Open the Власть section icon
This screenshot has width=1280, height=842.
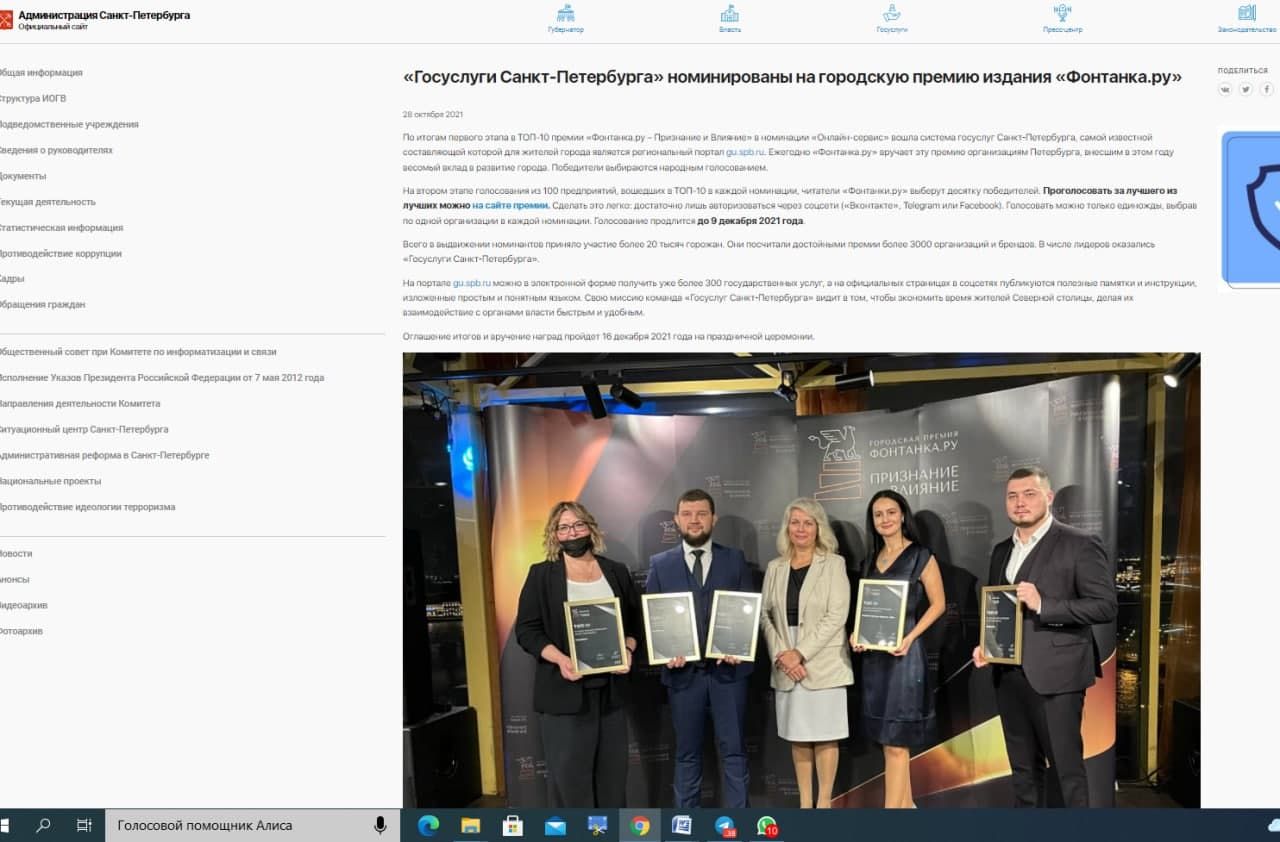click(x=730, y=13)
